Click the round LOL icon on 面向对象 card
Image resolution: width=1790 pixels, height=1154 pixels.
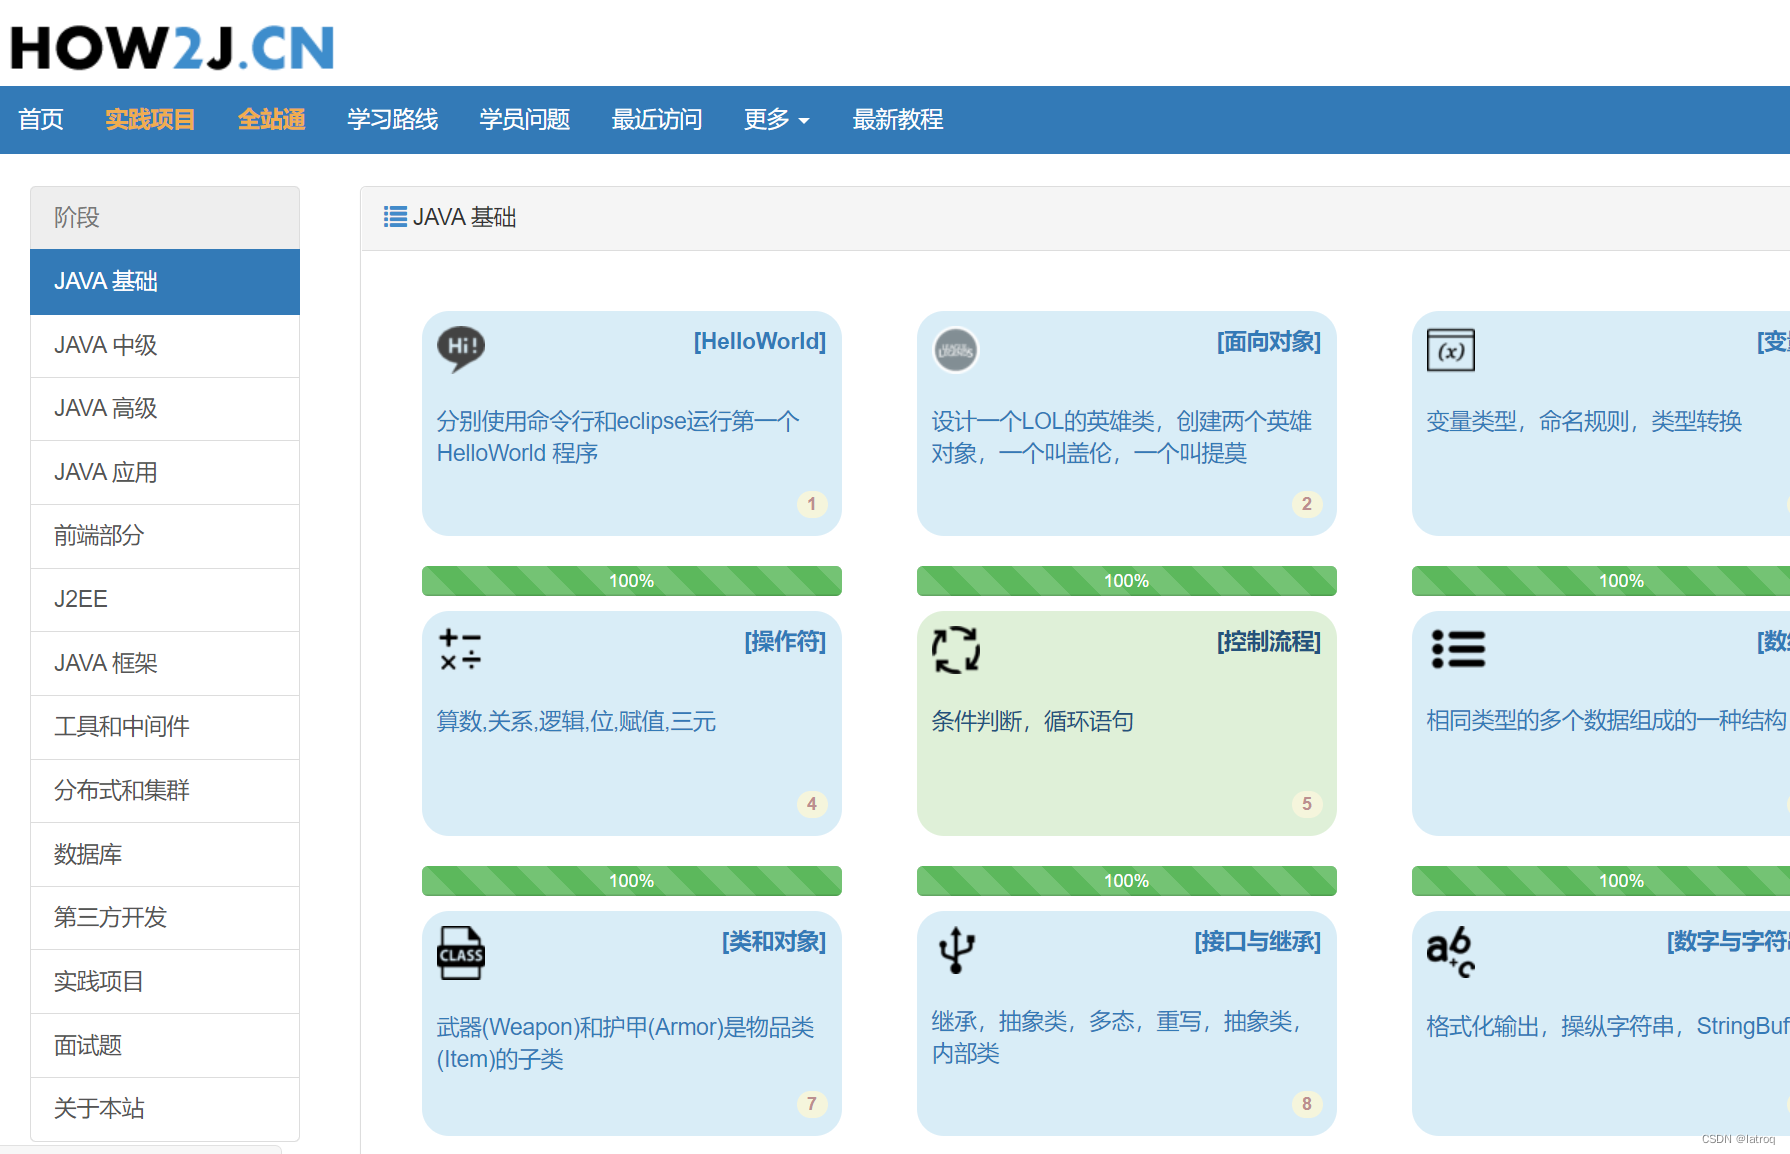tap(955, 350)
